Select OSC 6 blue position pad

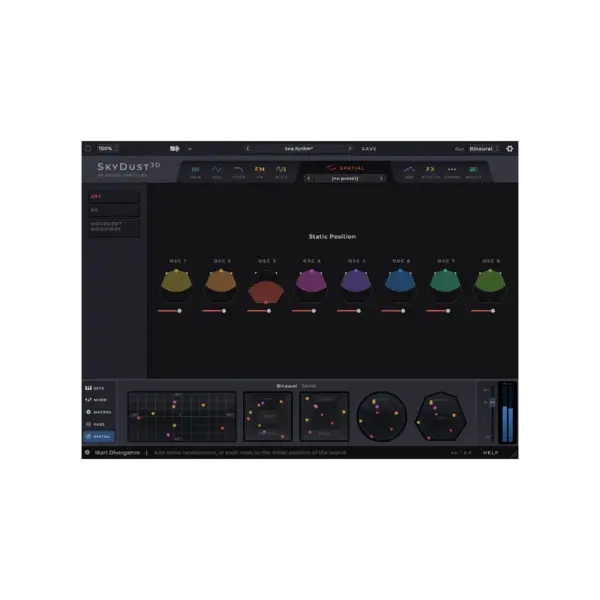(400, 285)
